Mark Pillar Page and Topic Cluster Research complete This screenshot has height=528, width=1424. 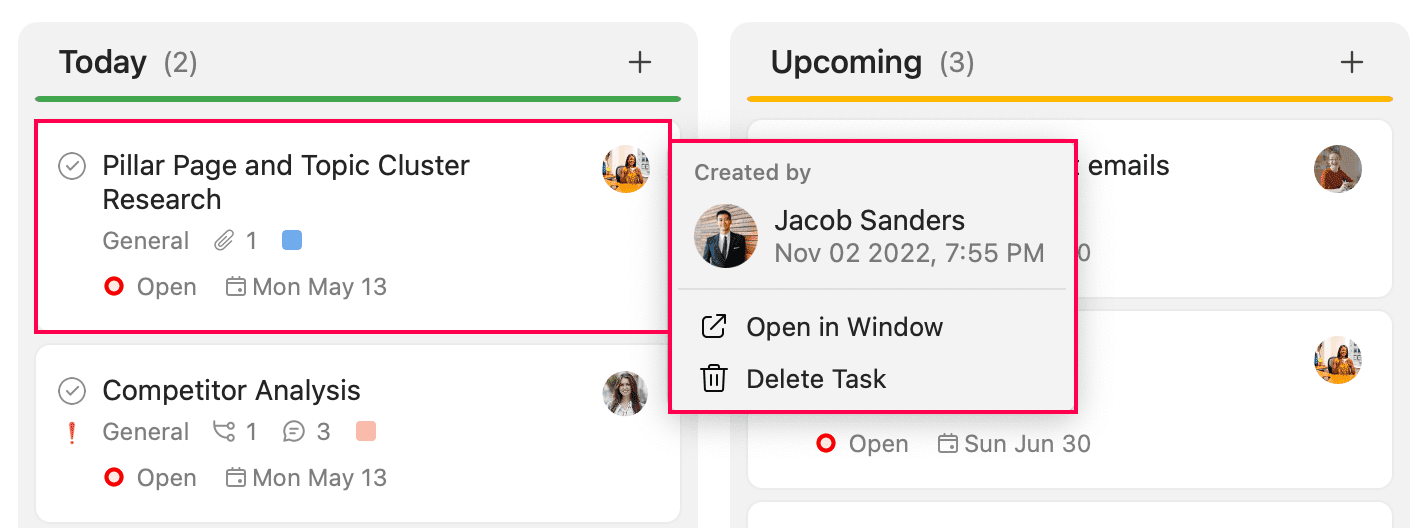tap(72, 166)
